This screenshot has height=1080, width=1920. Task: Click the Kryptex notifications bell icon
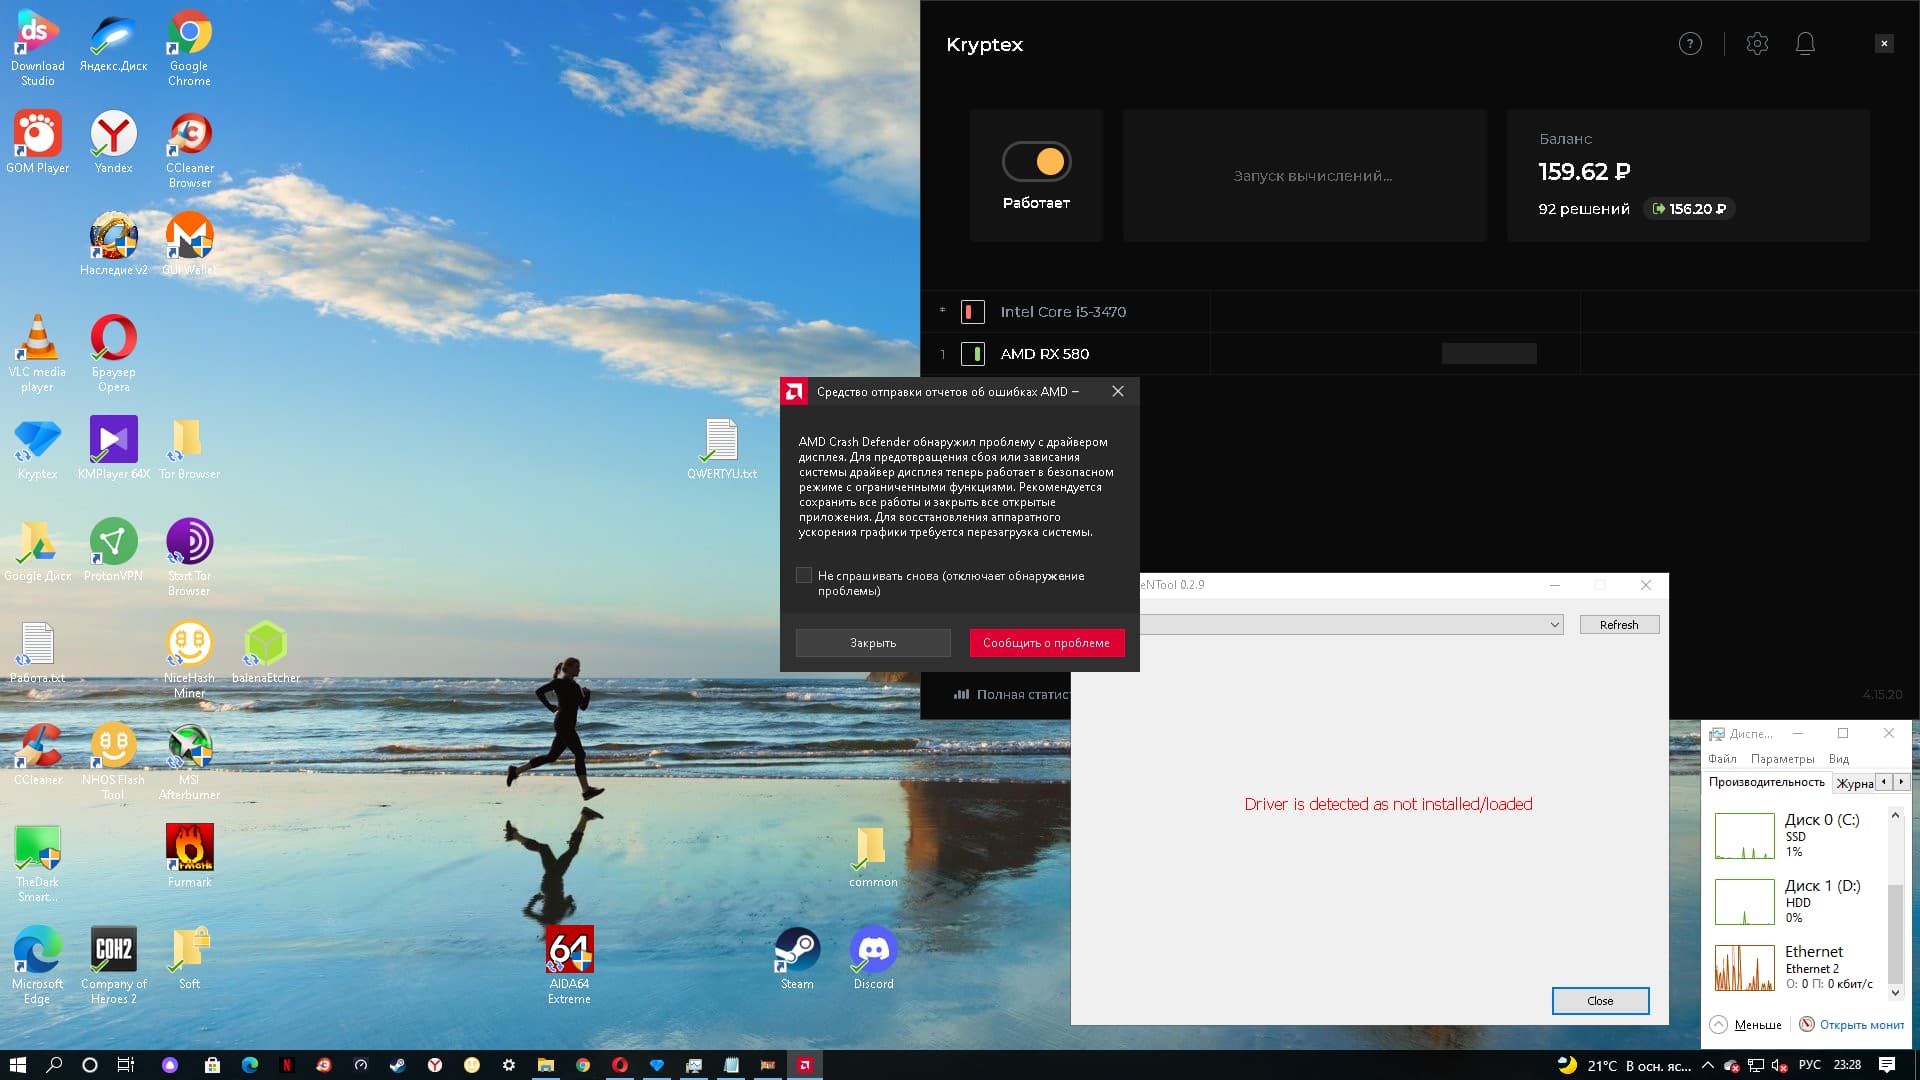(1805, 44)
